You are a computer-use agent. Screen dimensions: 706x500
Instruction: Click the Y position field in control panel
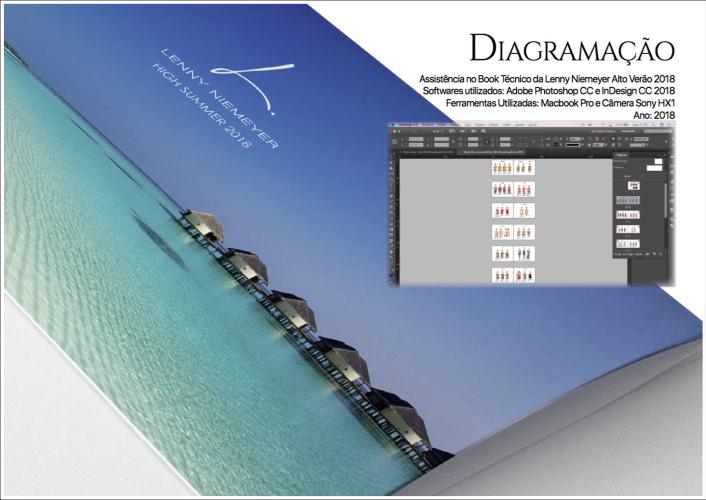(416, 145)
